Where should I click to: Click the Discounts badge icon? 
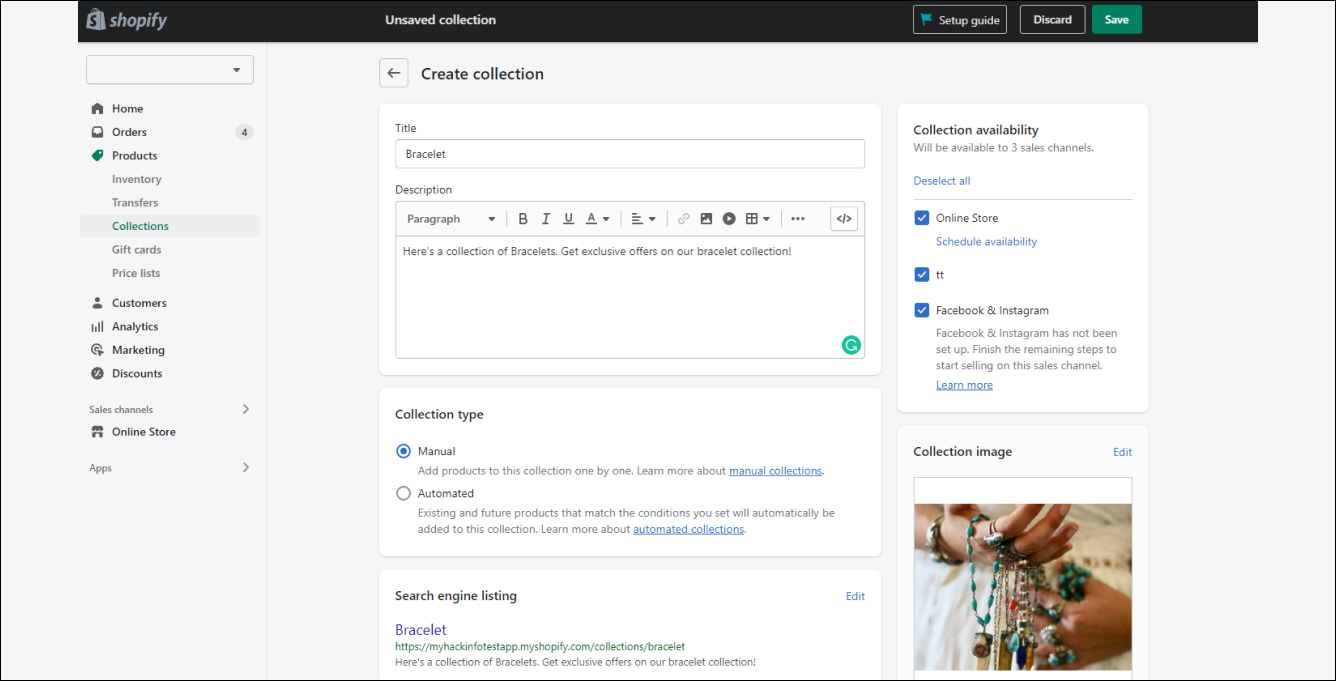(97, 373)
